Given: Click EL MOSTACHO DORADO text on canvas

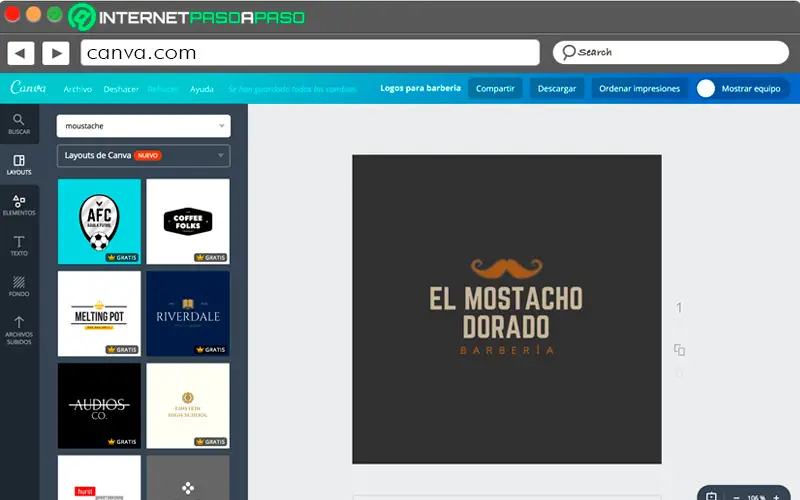Looking at the screenshot, I should pyautogui.click(x=506, y=312).
